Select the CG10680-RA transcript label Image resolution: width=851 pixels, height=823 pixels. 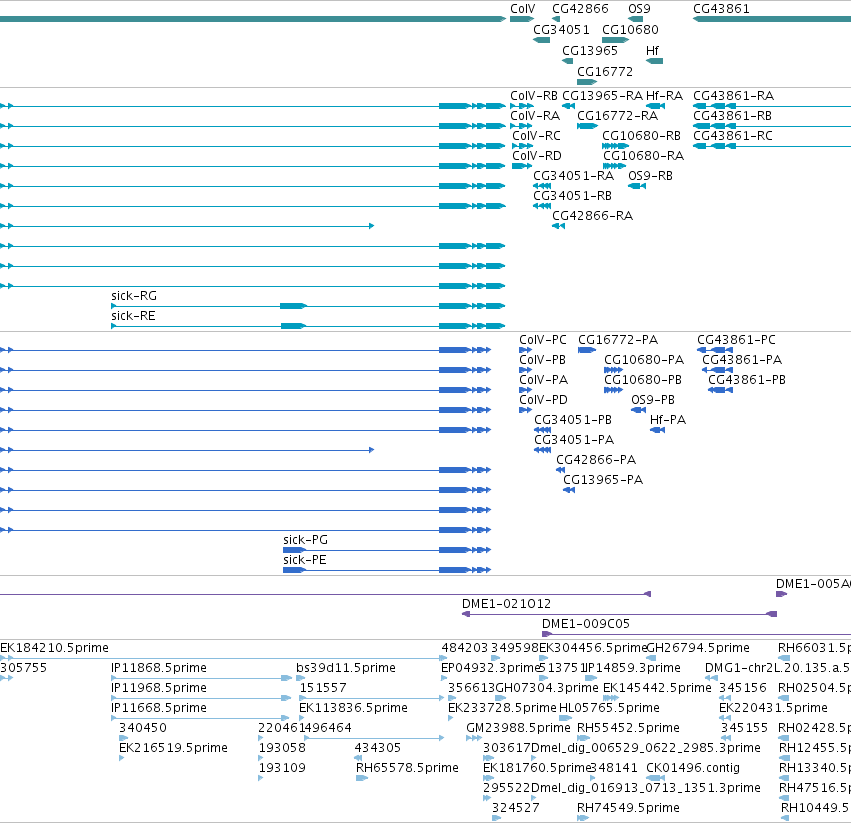(643, 156)
